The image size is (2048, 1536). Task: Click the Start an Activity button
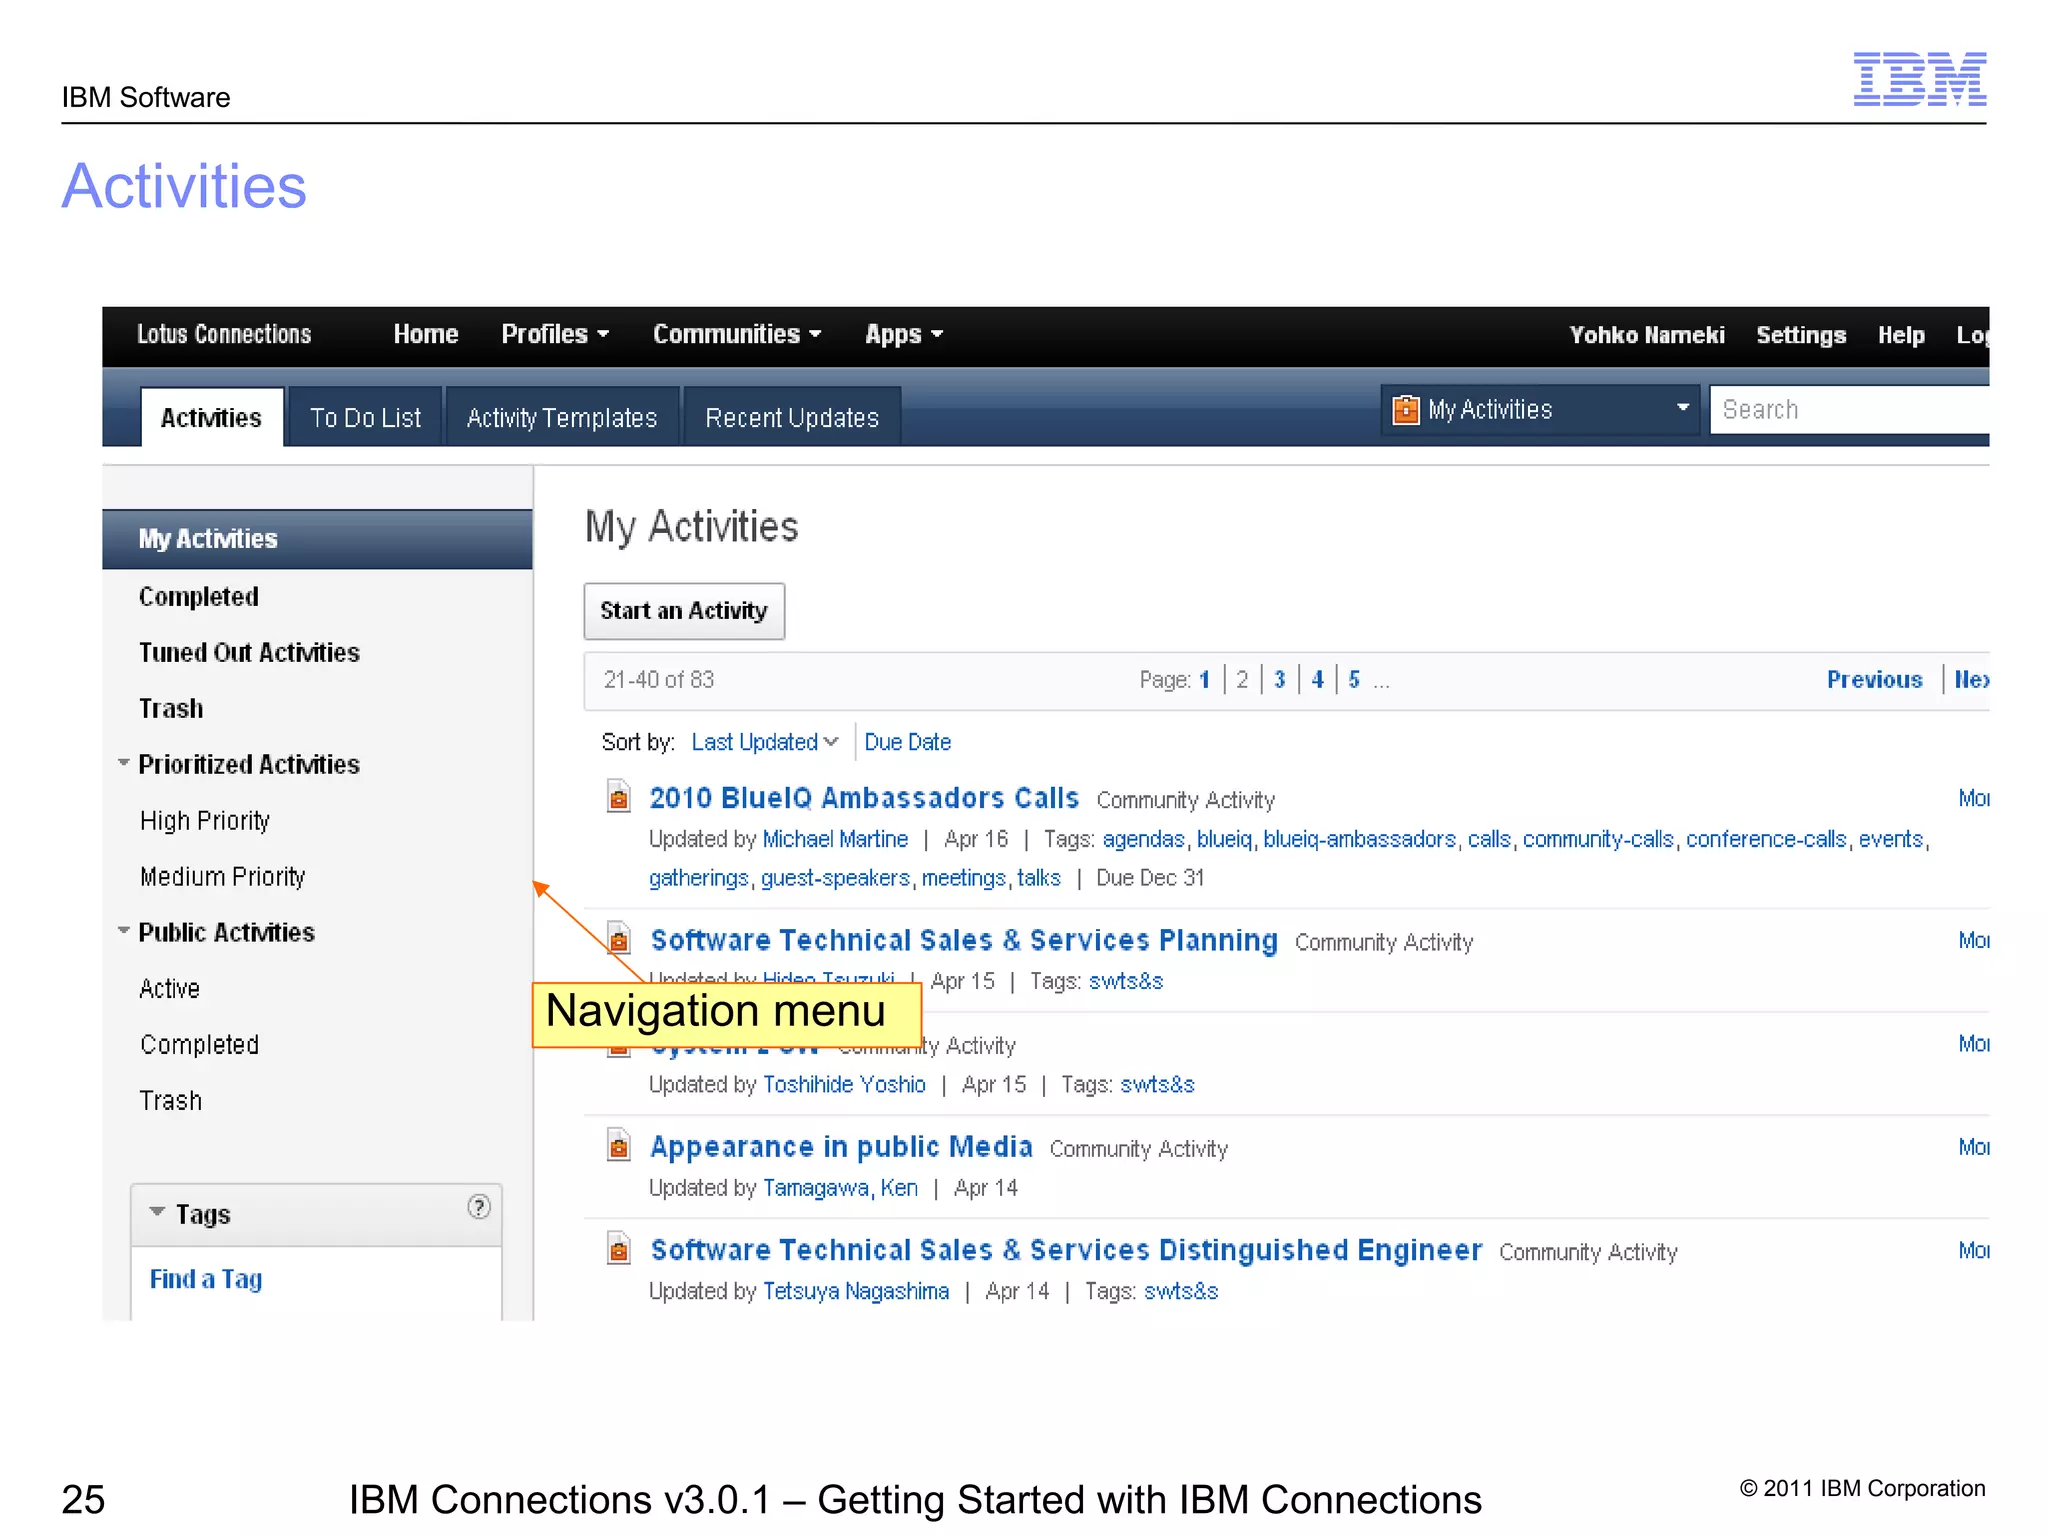(684, 611)
